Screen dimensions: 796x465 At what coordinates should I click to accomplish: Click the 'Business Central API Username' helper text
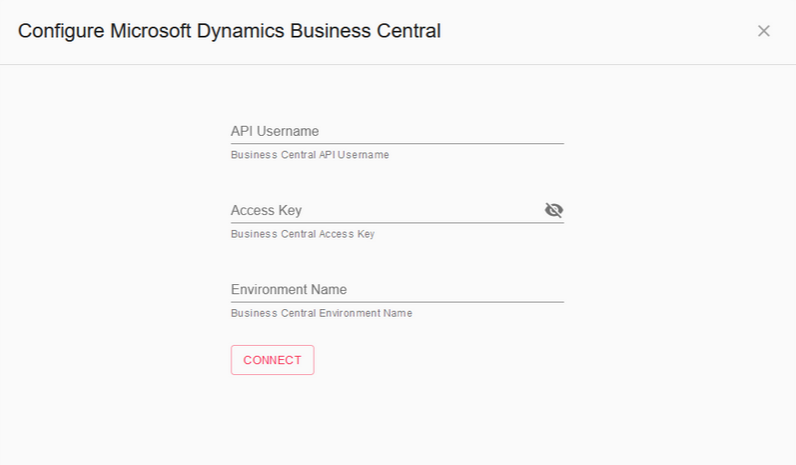coord(309,155)
